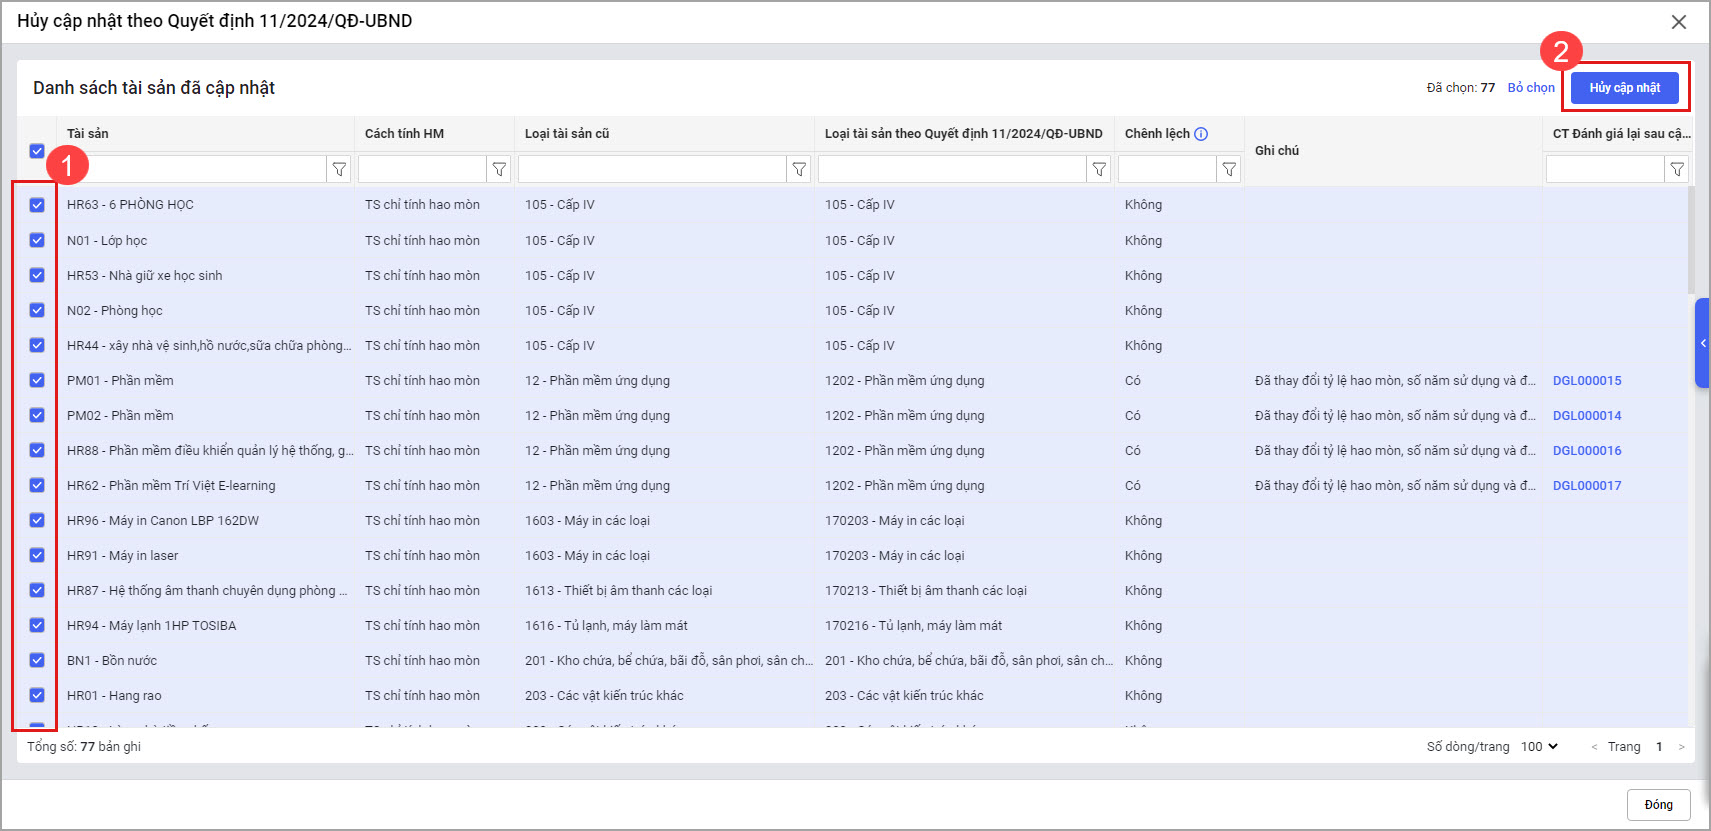
Task: Open filter icon for Cách tính HM column
Action: pos(499,170)
